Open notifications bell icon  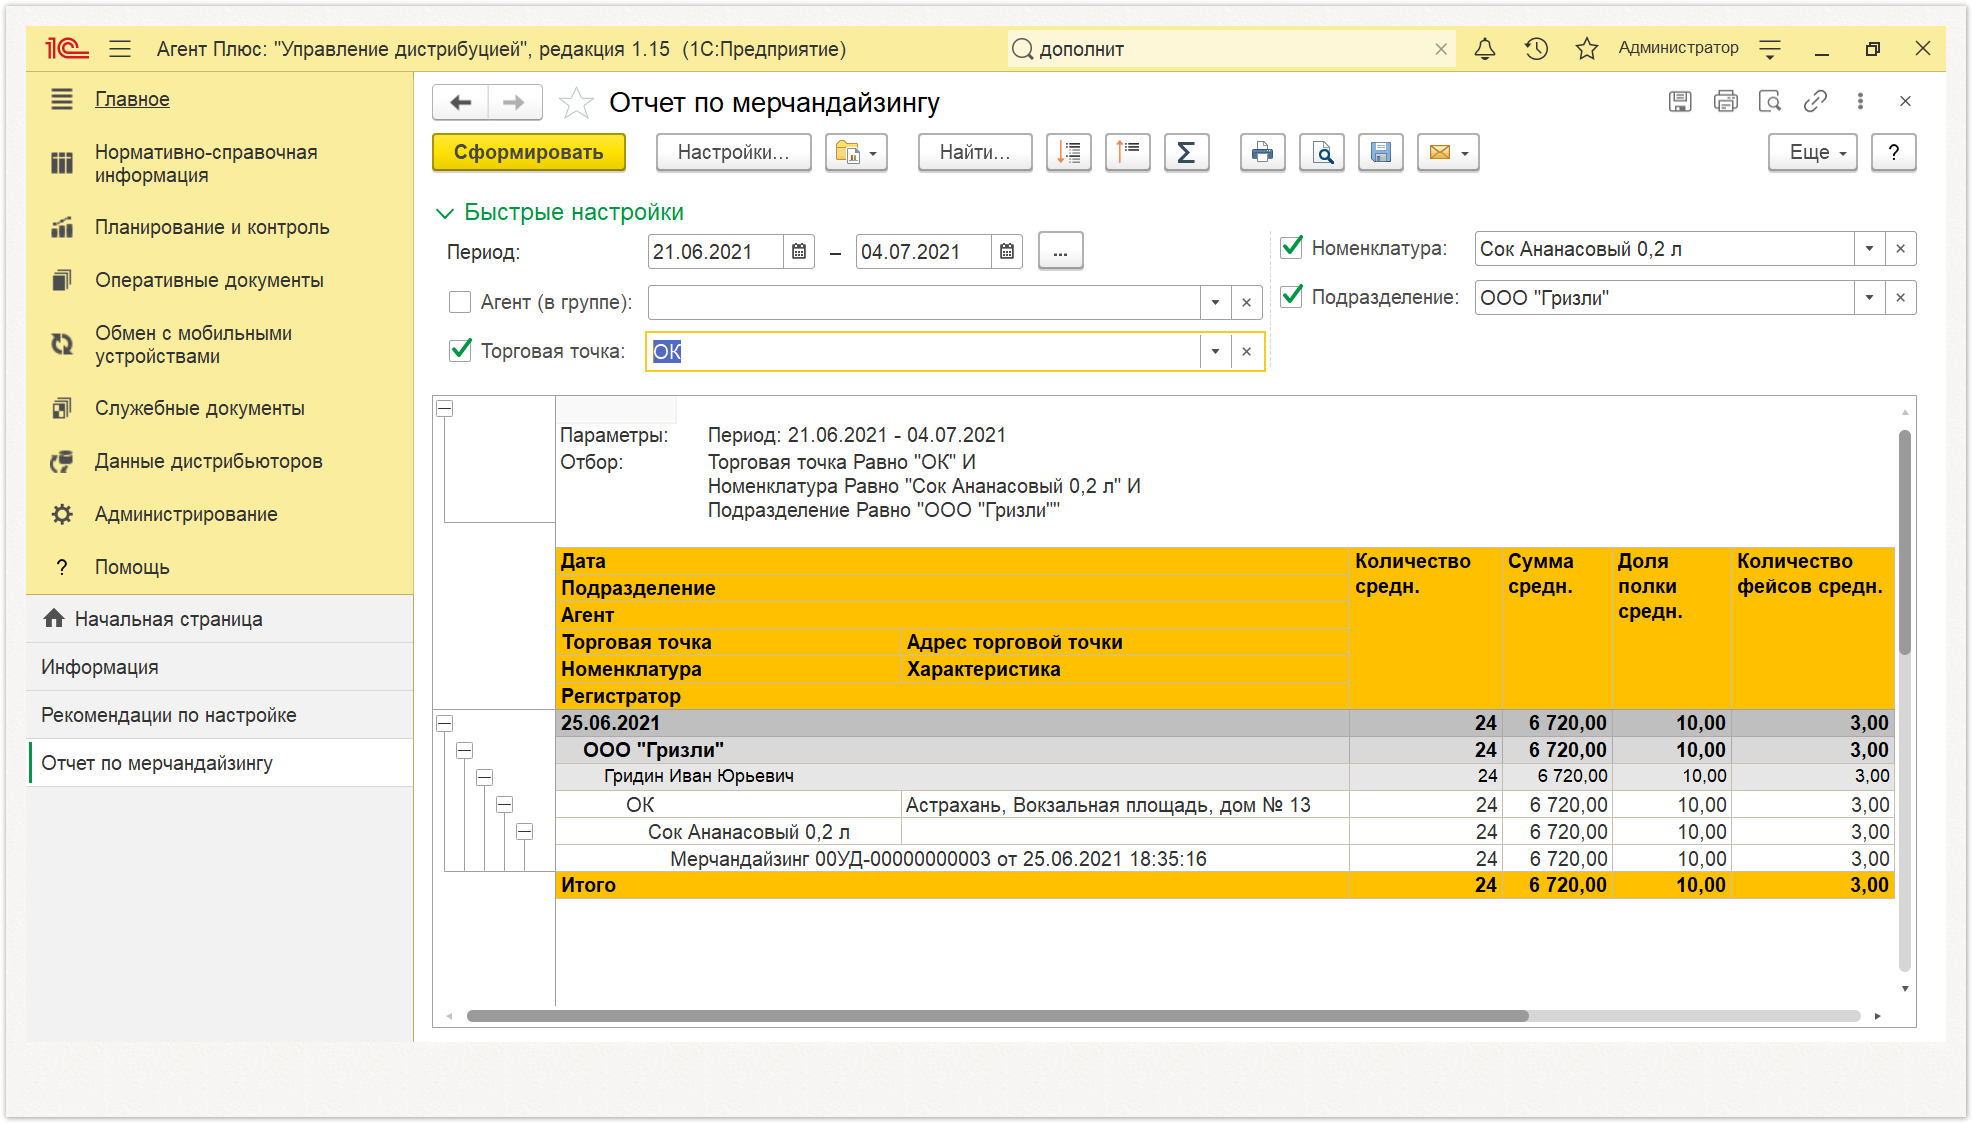1485,49
